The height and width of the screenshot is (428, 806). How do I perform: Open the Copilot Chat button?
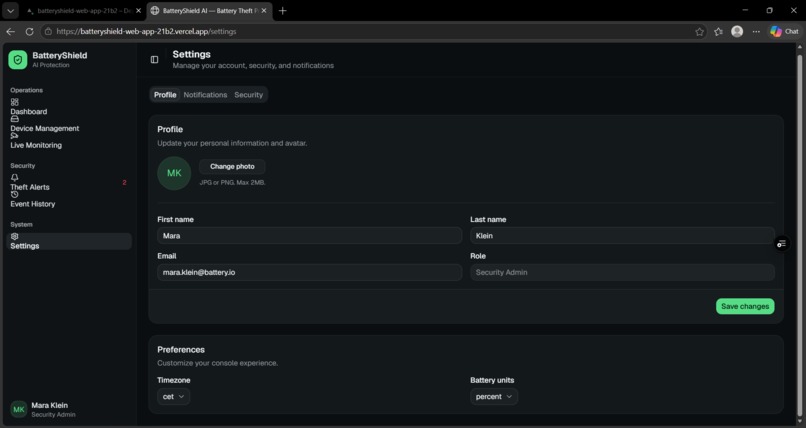[784, 32]
